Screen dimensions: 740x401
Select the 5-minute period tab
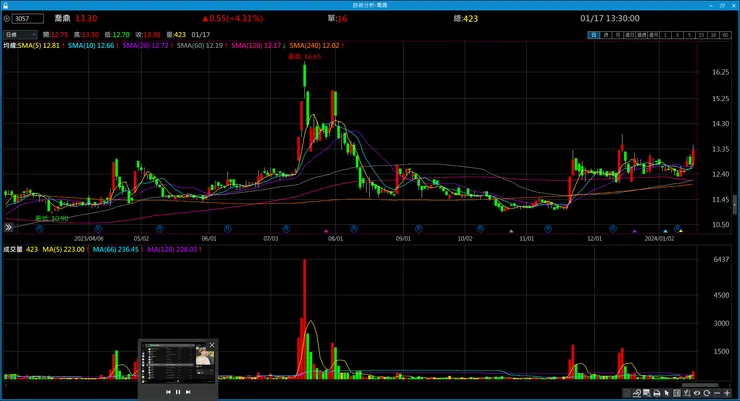coord(689,35)
